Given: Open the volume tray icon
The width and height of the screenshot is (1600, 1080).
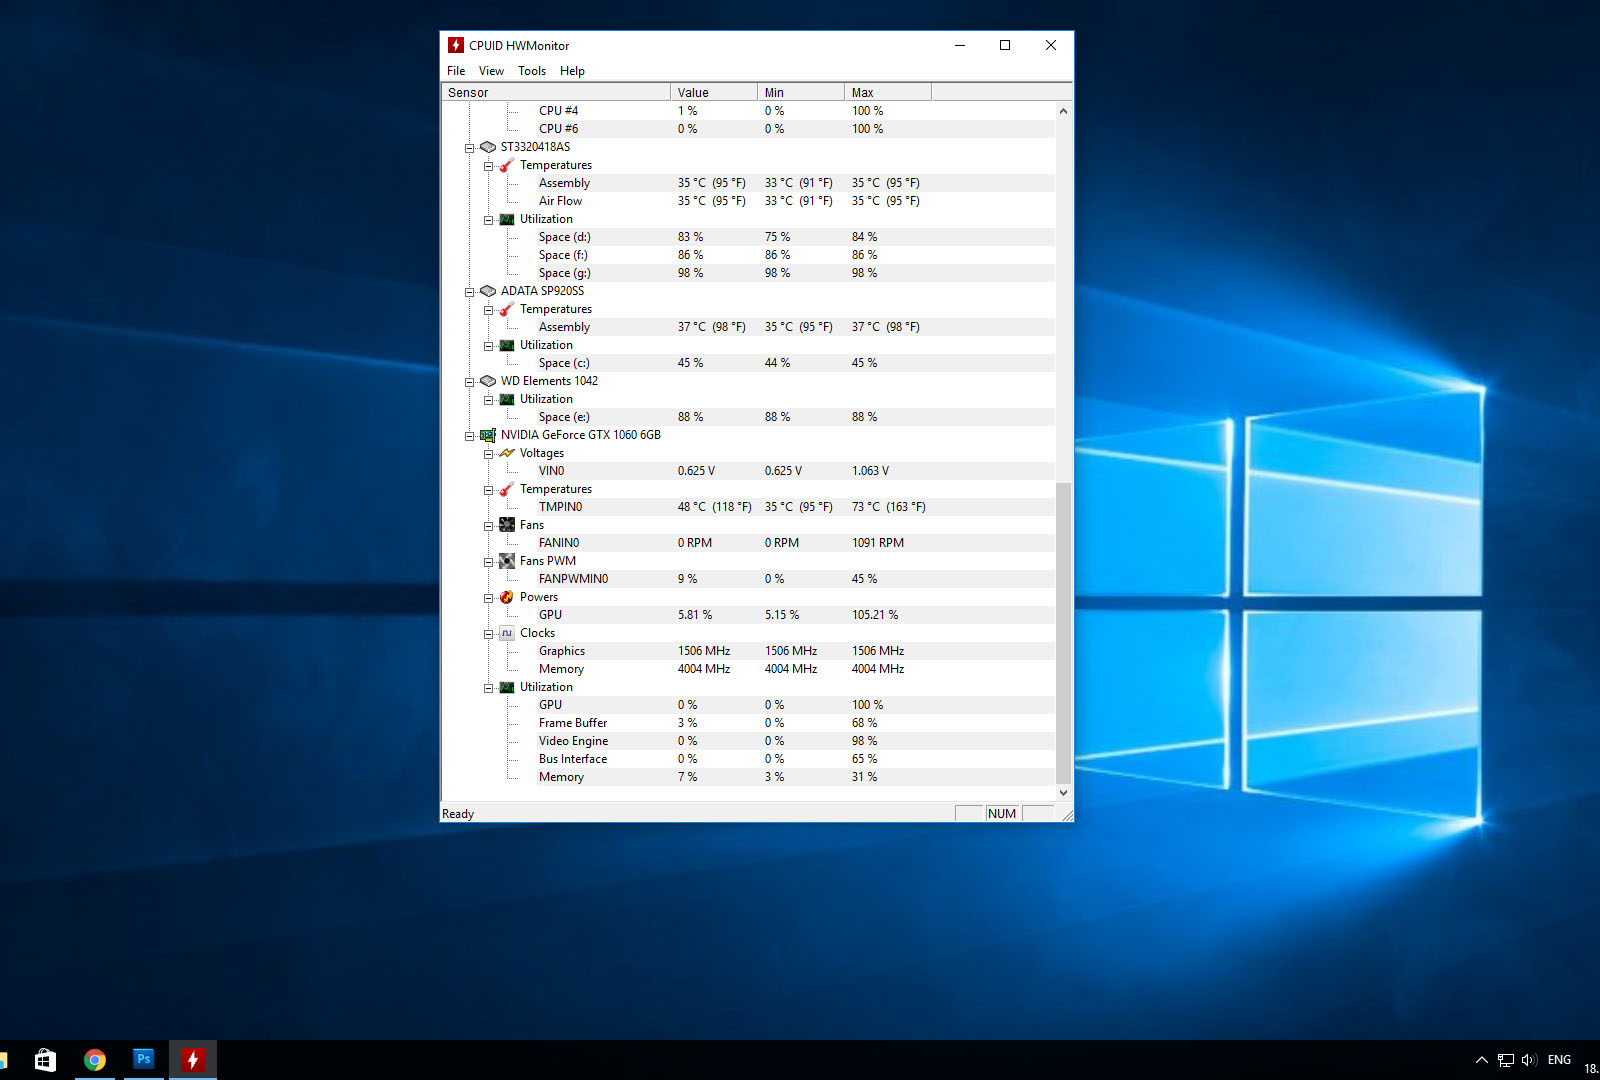Looking at the screenshot, I should click(1530, 1060).
